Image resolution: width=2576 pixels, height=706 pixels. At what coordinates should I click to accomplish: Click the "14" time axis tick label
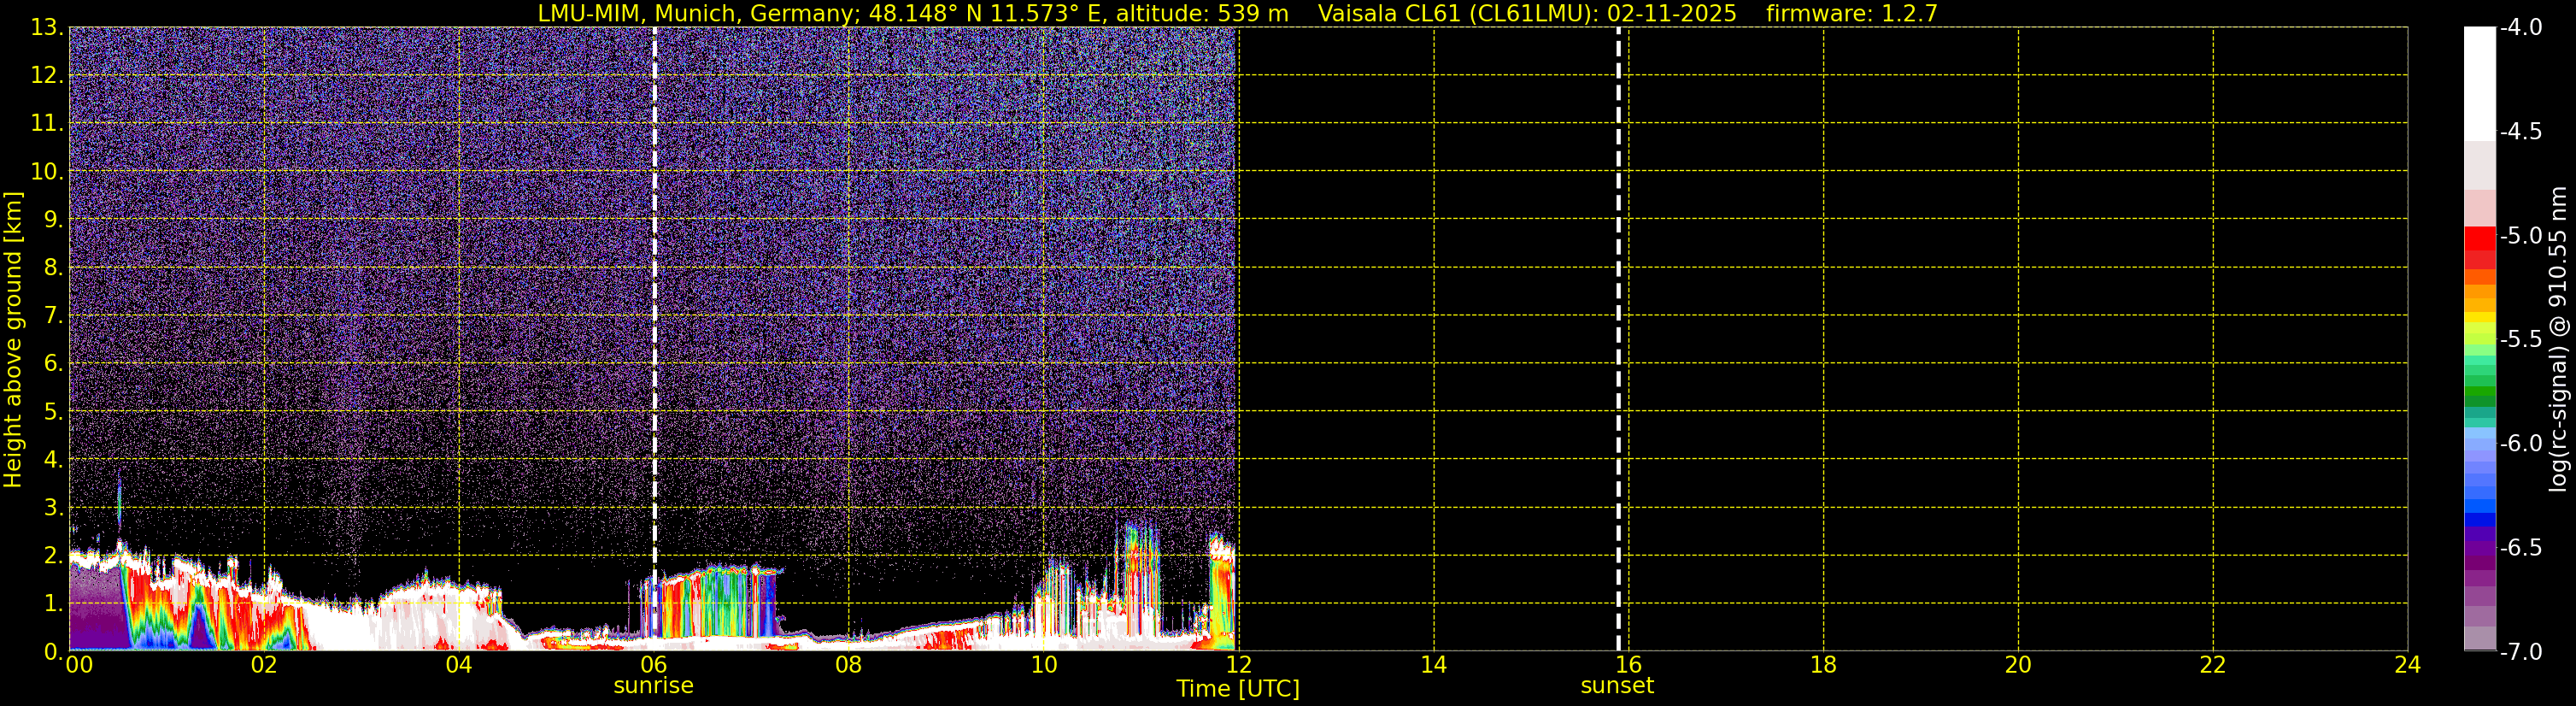(x=1433, y=665)
